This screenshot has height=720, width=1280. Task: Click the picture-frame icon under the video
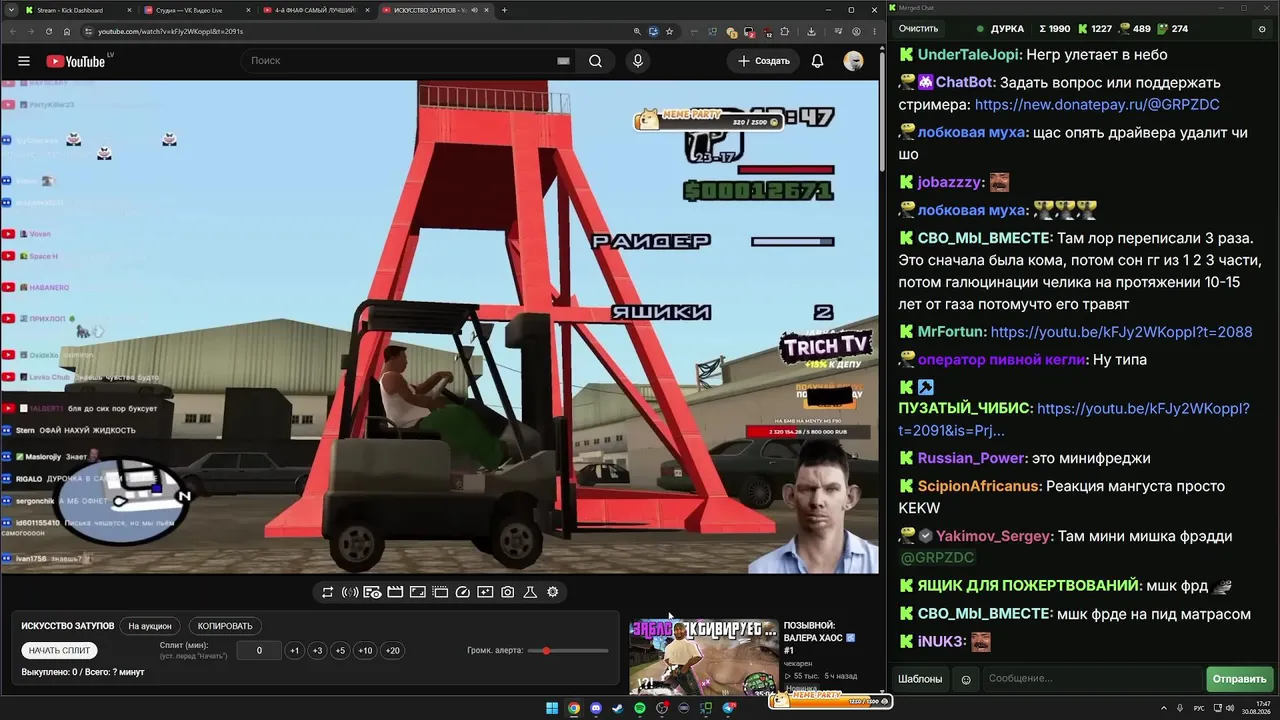click(418, 592)
